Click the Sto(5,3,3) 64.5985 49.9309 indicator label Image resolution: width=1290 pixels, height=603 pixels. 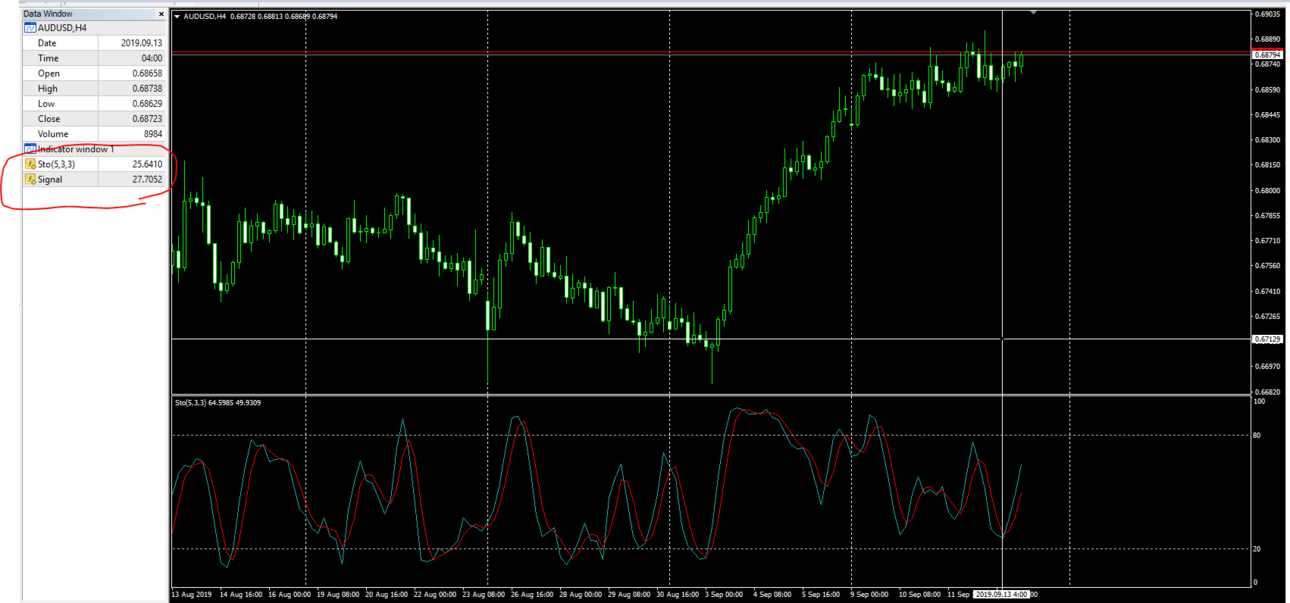click(216, 403)
